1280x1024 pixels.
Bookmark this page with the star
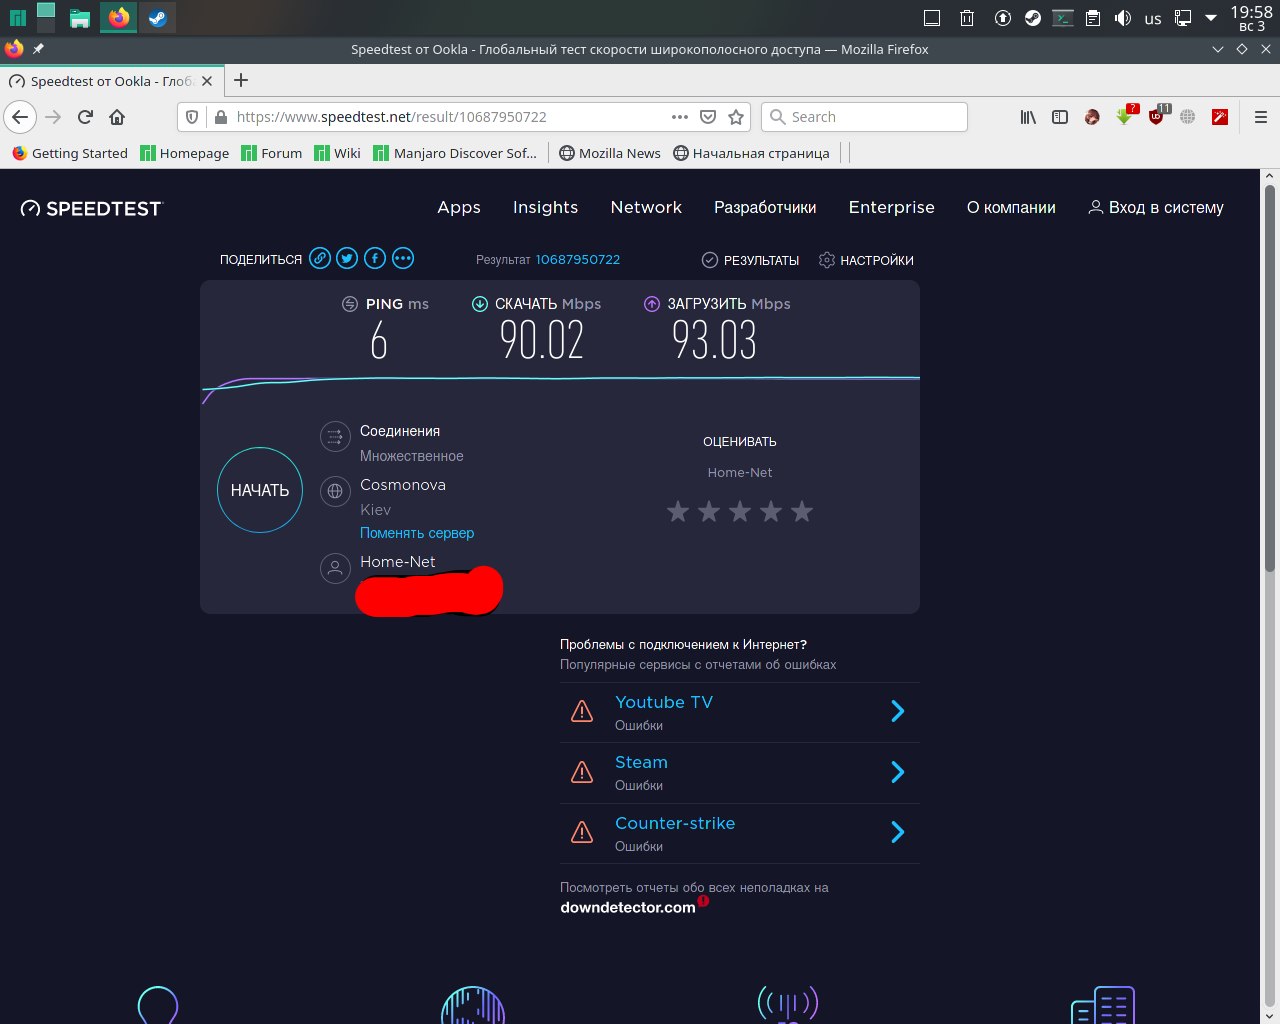coord(736,117)
